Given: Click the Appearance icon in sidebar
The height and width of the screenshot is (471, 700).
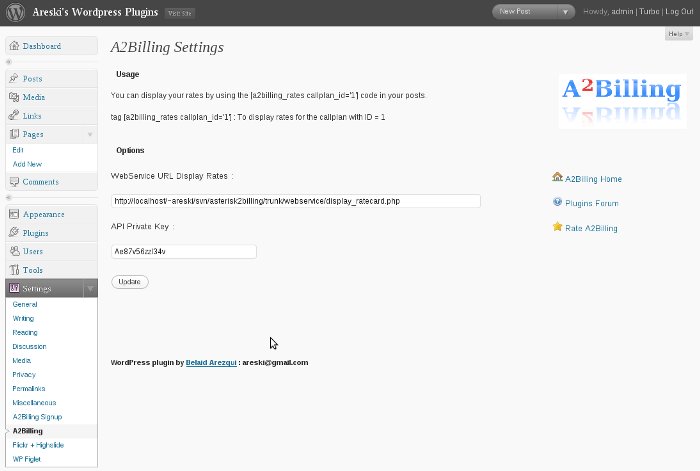Looking at the screenshot, I should 13,214.
